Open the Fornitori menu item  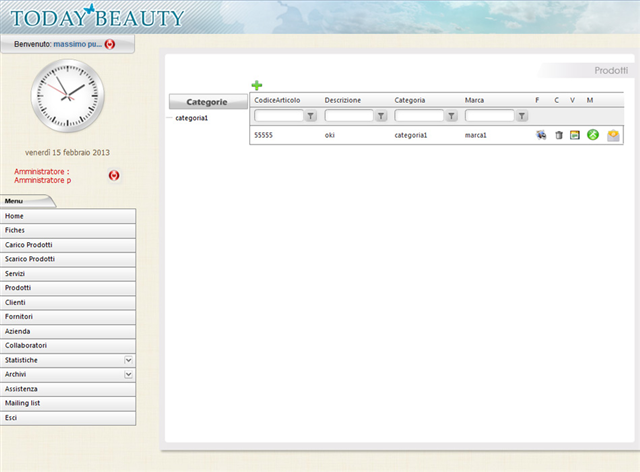[68, 317]
